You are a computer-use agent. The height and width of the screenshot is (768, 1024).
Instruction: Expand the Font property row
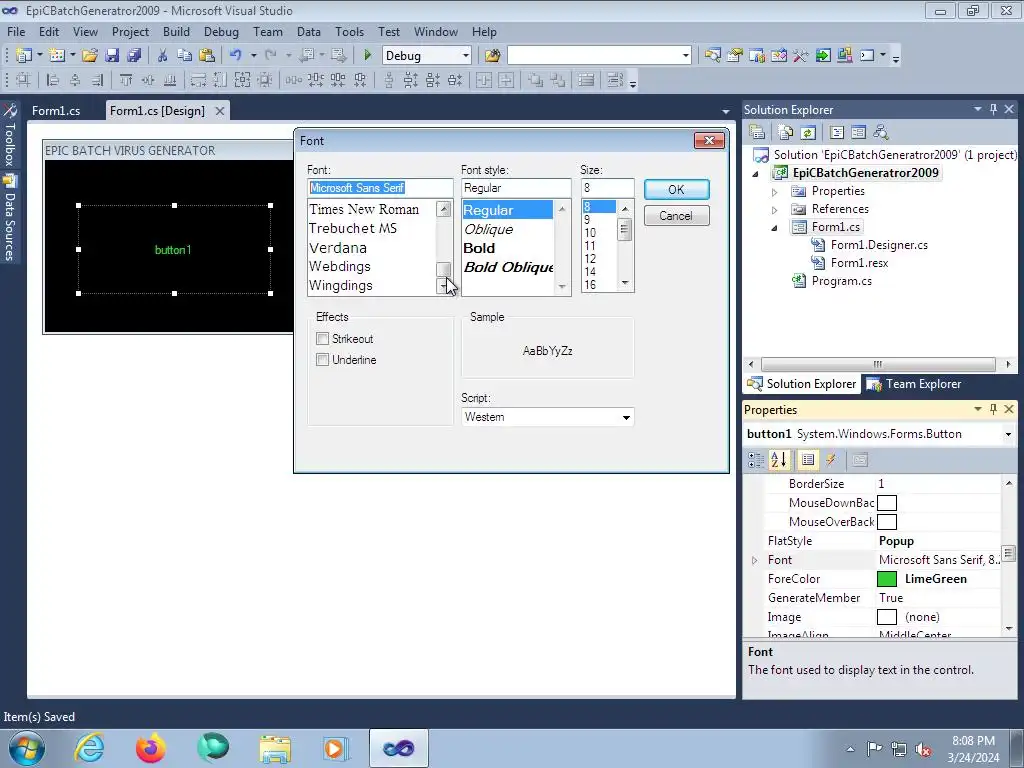(754, 560)
